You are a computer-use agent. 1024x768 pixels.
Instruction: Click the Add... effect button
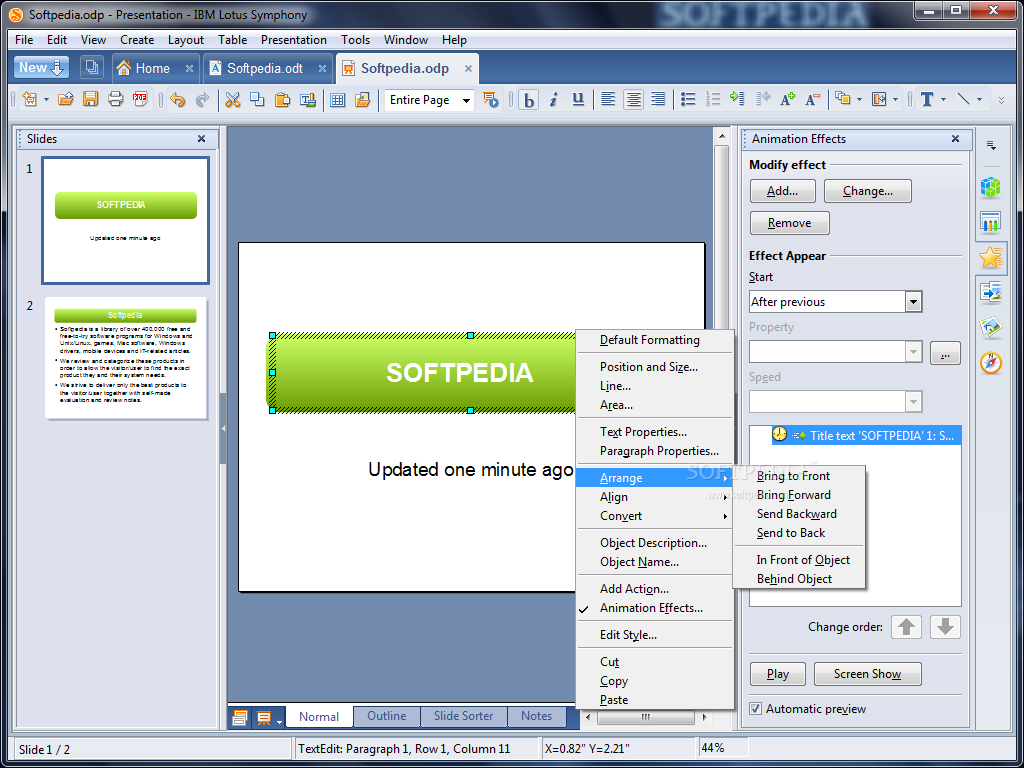tap(782, 191)
